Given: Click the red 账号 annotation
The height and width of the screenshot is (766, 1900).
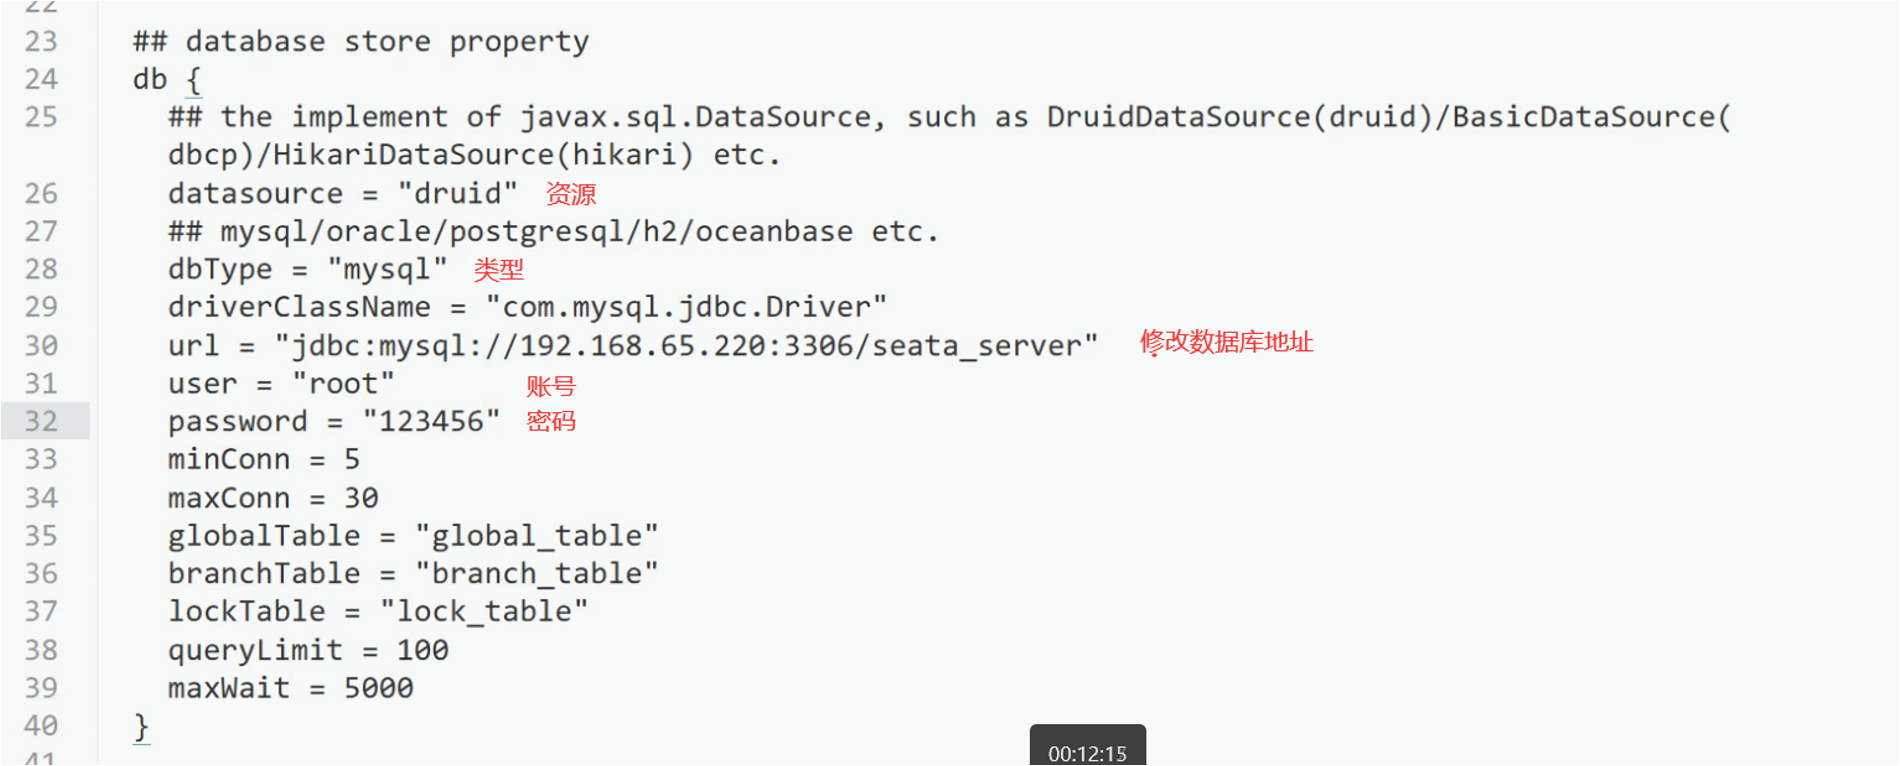Looking at the screenshot, I should pyautogui.click(x=551, y=386).
